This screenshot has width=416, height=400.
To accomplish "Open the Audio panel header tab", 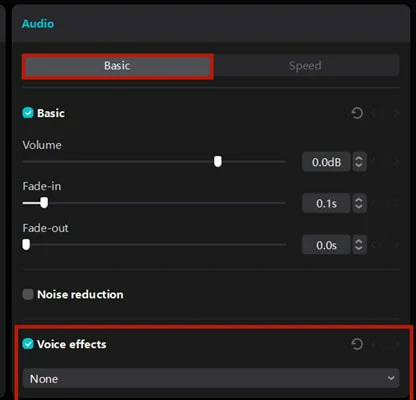I will [x=38, y=24].
